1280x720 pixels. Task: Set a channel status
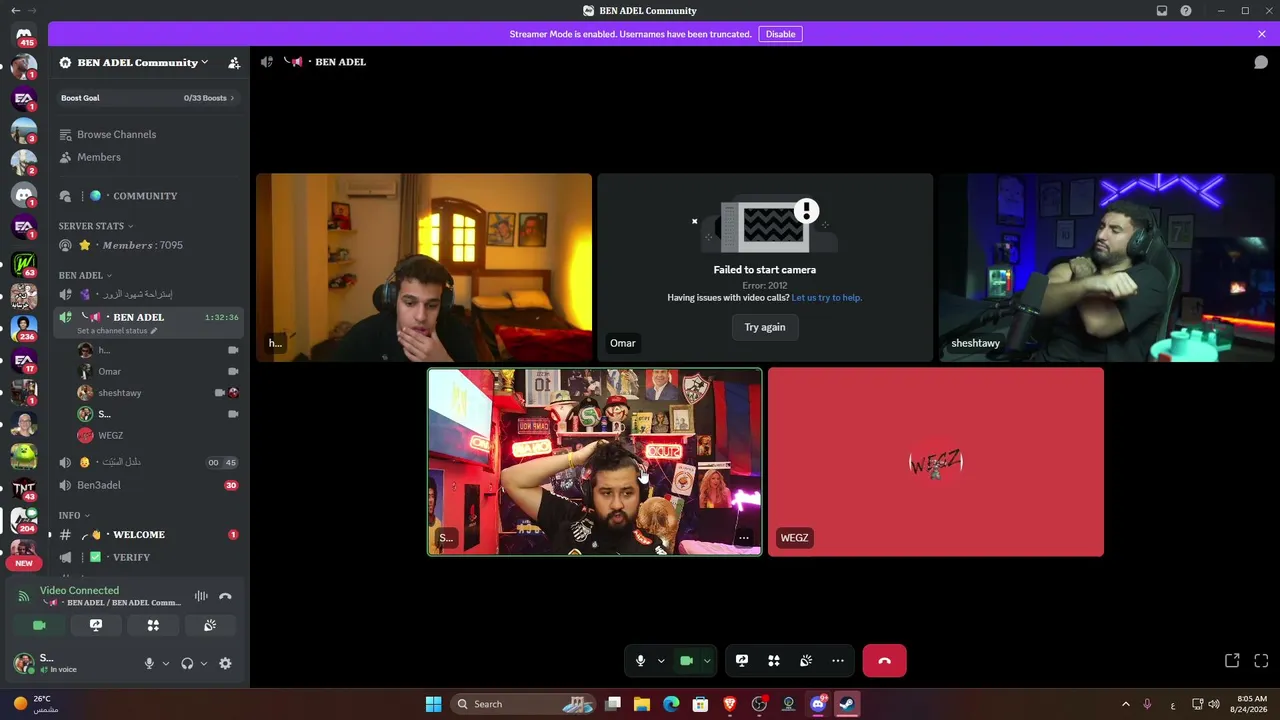[x=117, y=331]
